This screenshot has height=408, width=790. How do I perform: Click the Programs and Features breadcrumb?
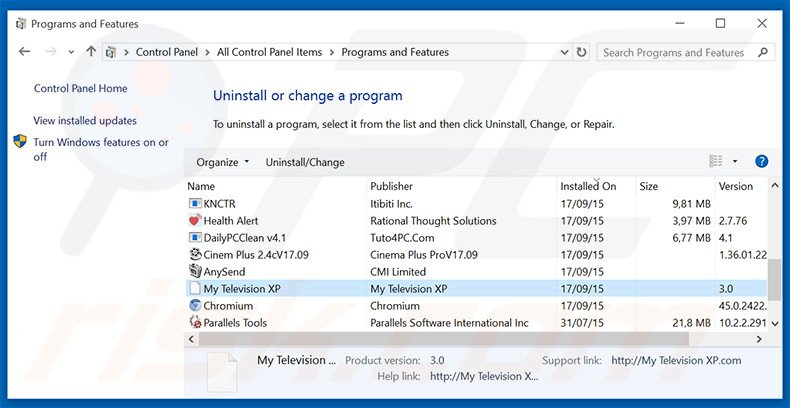point(395,52)
